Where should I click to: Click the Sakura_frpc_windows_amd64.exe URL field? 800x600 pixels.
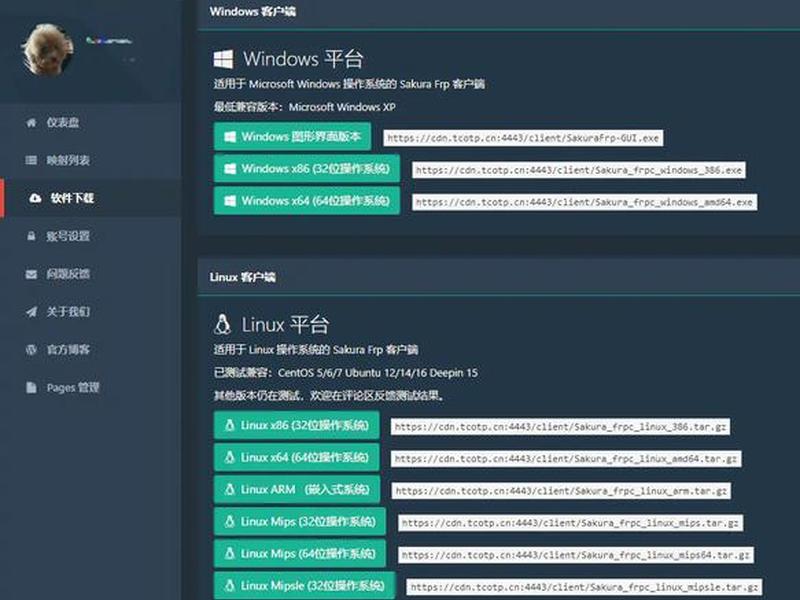tap(585, 203)
